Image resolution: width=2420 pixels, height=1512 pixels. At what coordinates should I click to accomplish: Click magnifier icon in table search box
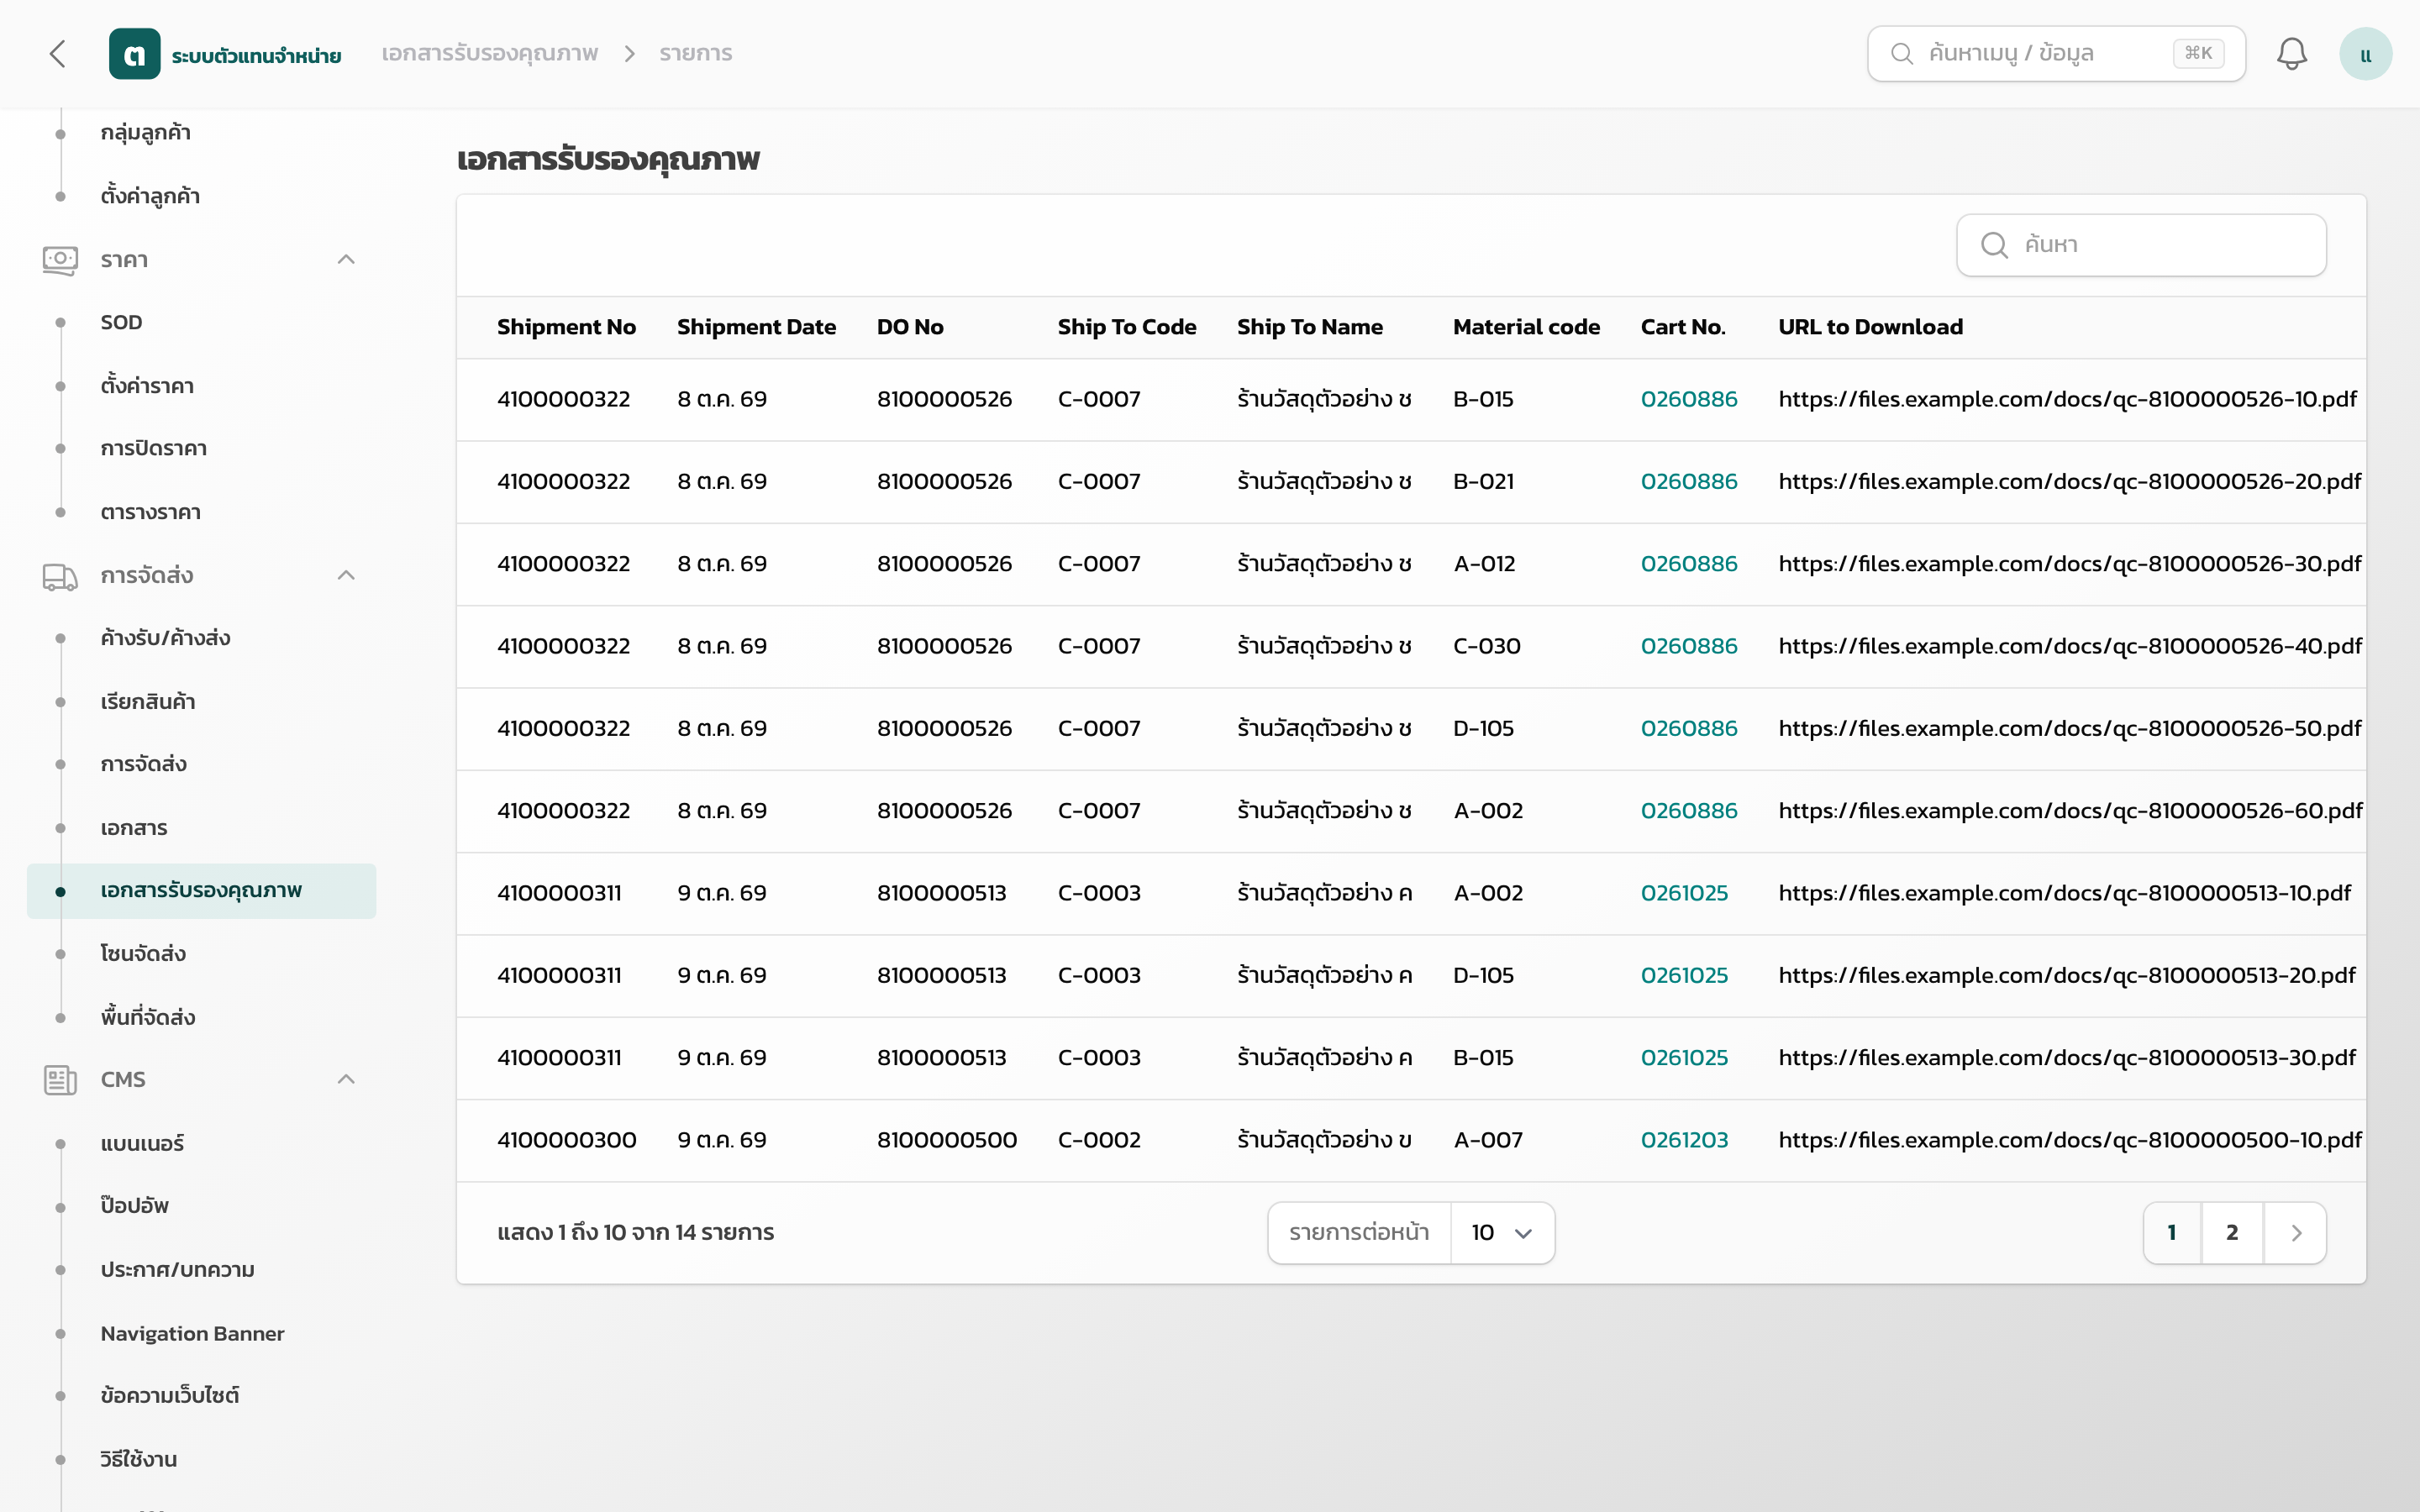click(x=1994, y=245)
